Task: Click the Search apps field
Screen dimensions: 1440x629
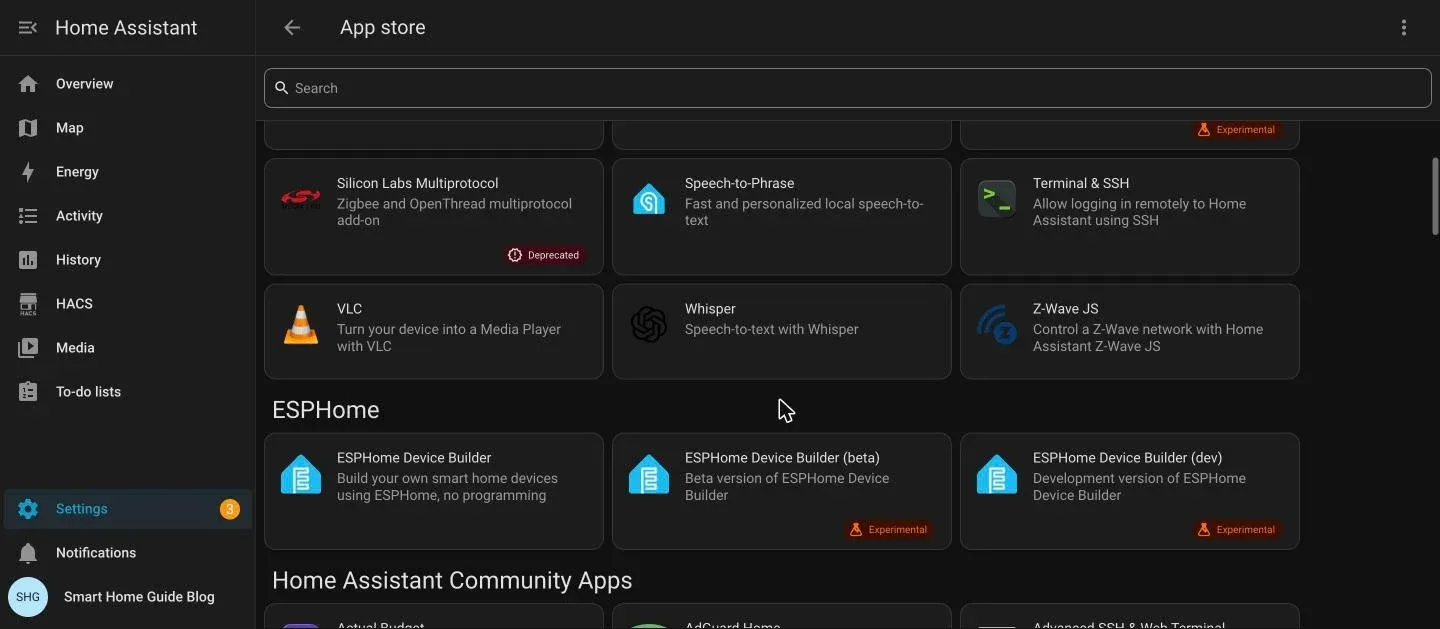Action: [x=848, y=88]
